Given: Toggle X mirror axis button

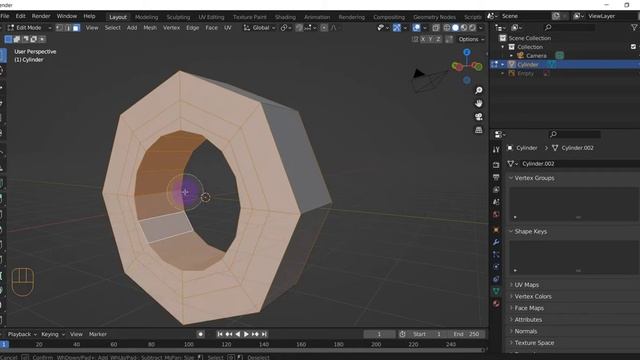Looking at the screenshot, I should click(x=423, y=39).
